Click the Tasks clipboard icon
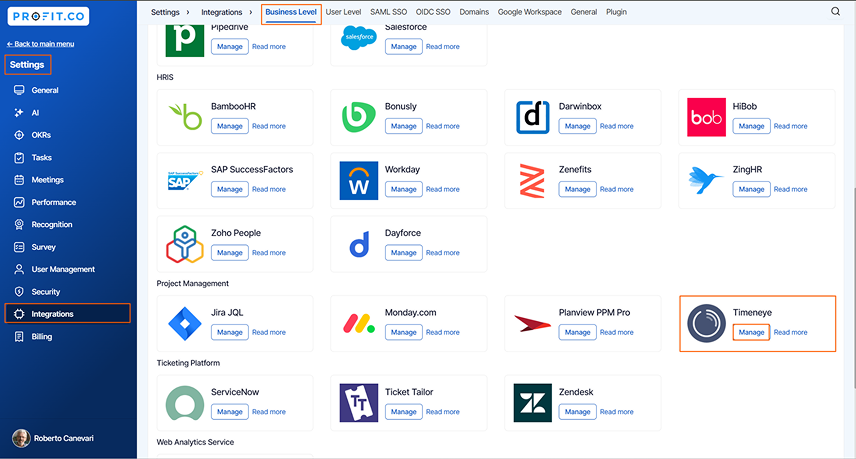Screen dimensions: 856x459 click(19, 157)
